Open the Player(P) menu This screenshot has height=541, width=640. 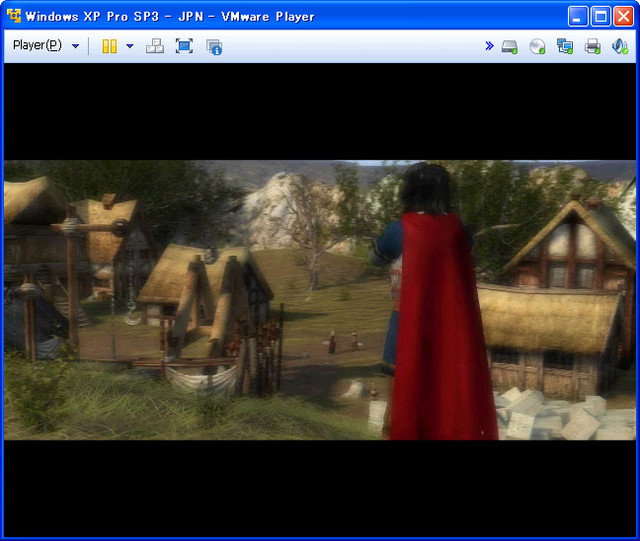[x=37, y=45]
